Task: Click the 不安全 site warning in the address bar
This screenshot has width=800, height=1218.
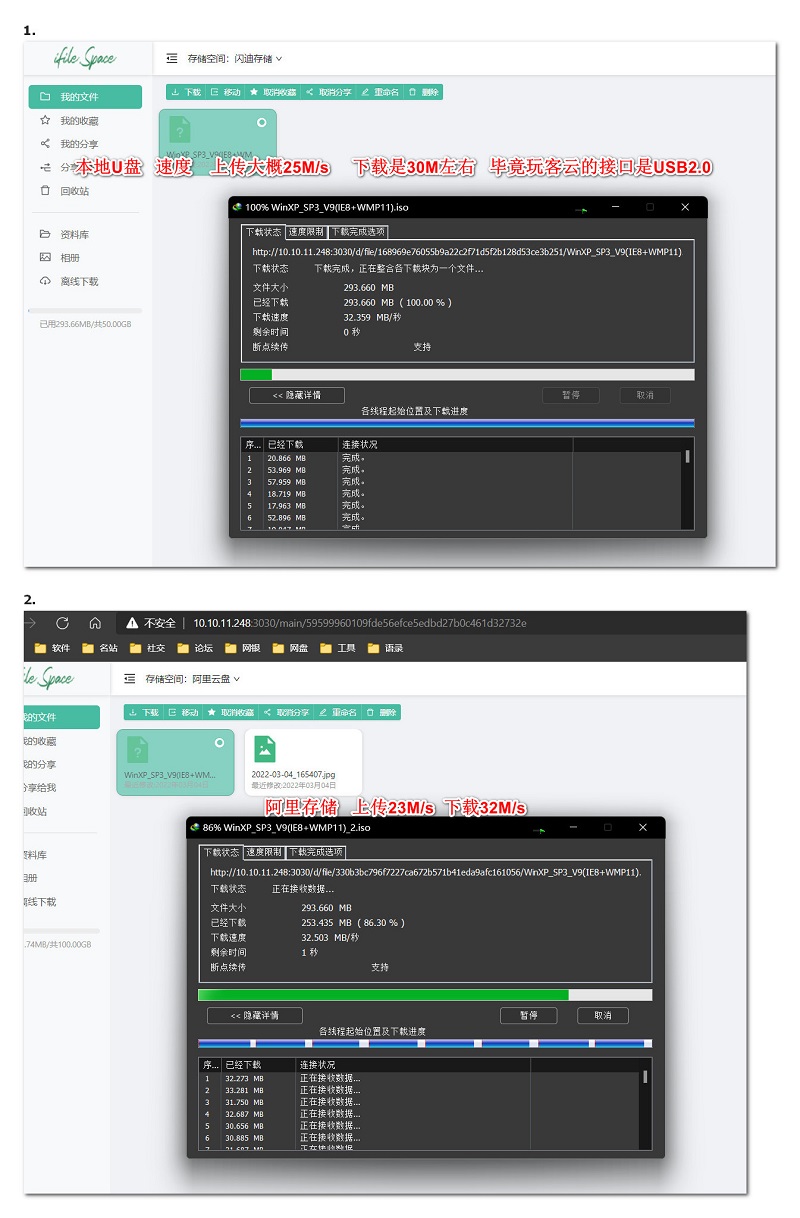Action: coord(151,623)
